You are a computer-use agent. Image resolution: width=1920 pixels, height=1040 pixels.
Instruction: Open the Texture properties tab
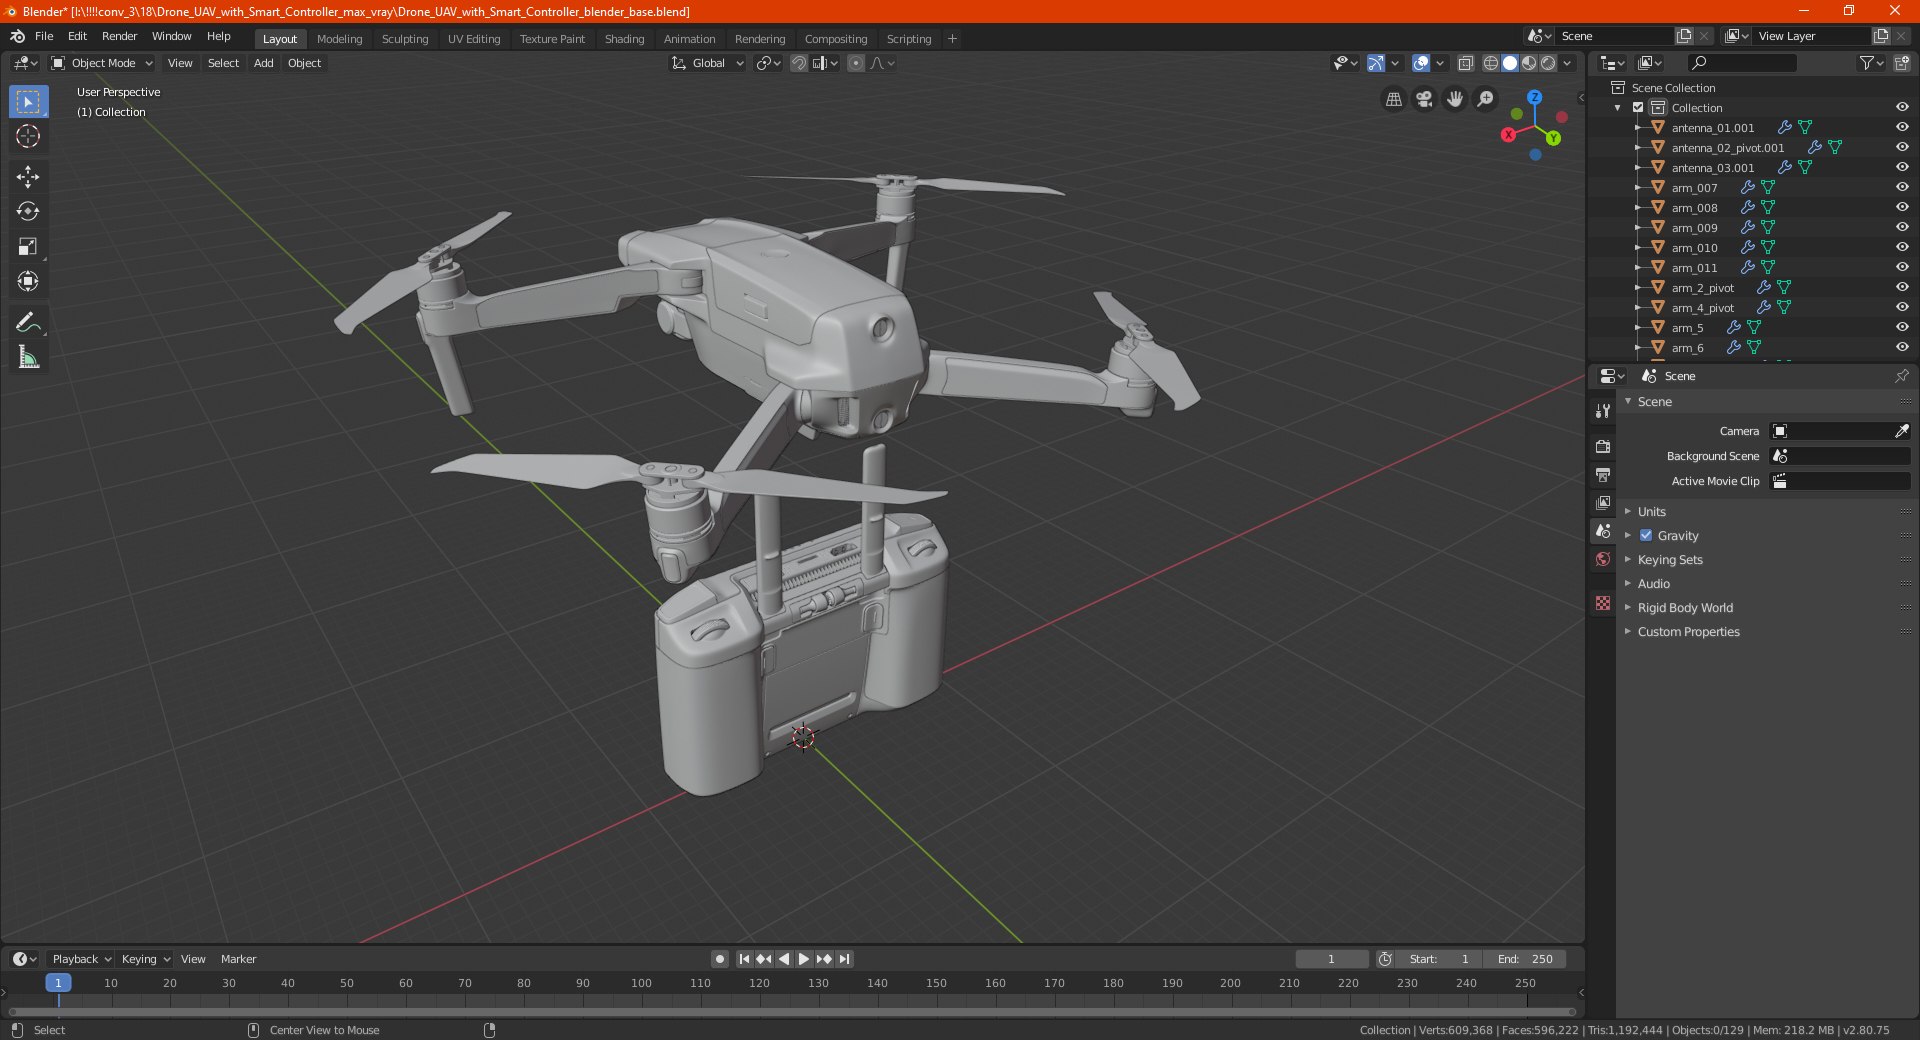pos(1603,603)
